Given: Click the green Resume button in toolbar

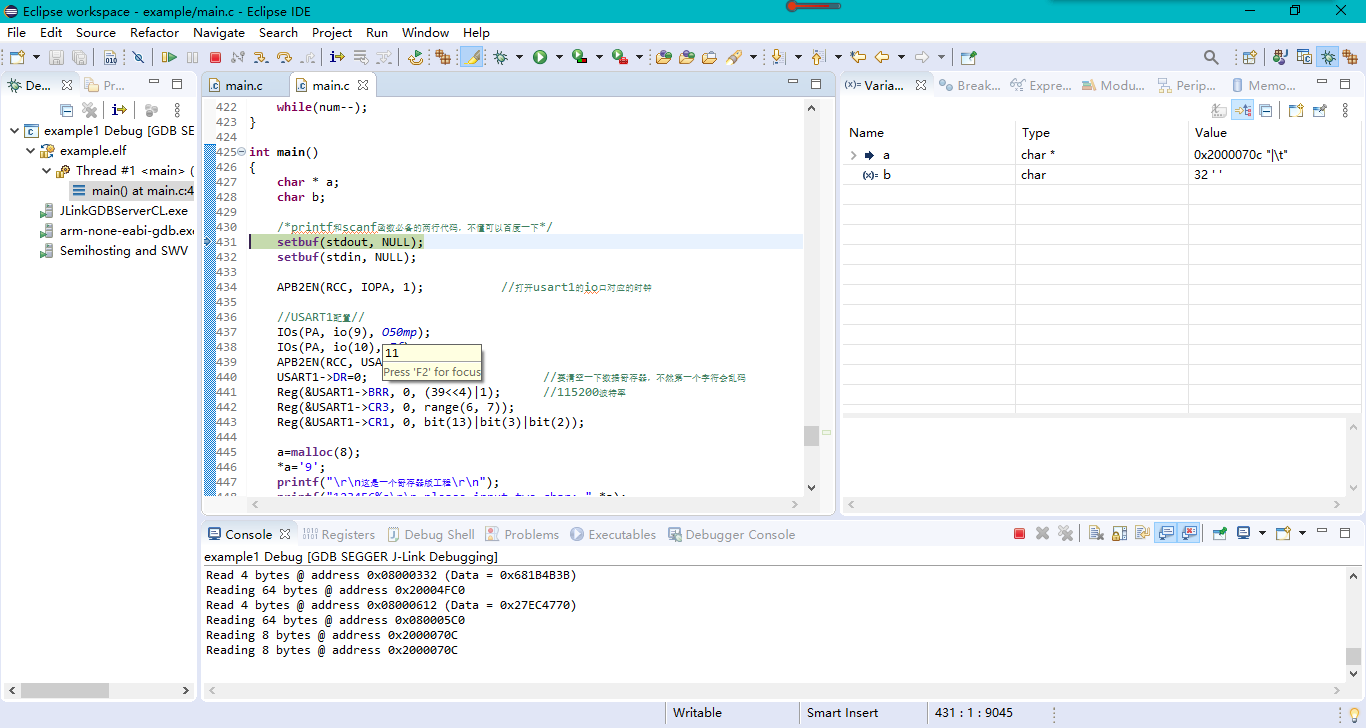Looking at the screenshot, I should (169, 57).
